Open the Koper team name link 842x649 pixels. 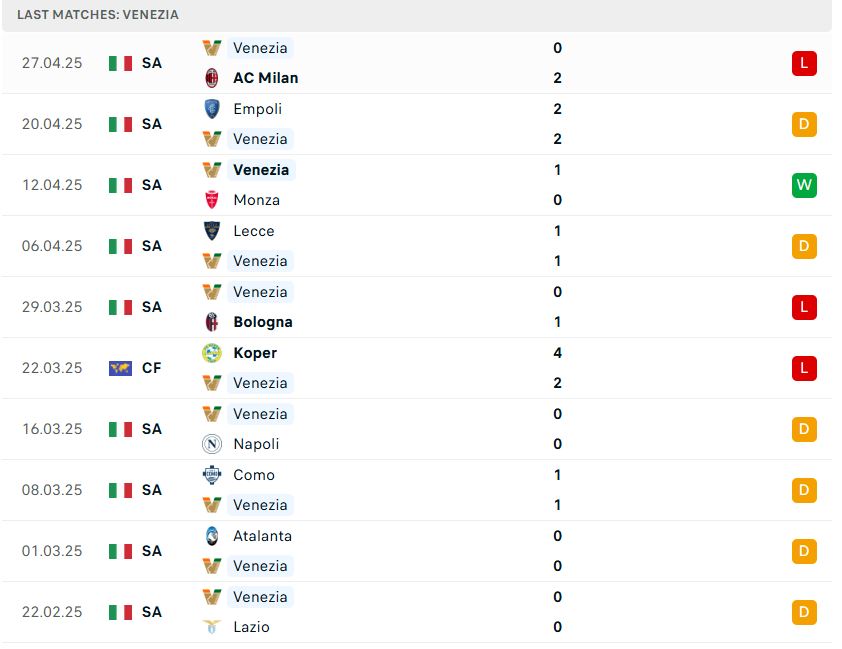255,353
